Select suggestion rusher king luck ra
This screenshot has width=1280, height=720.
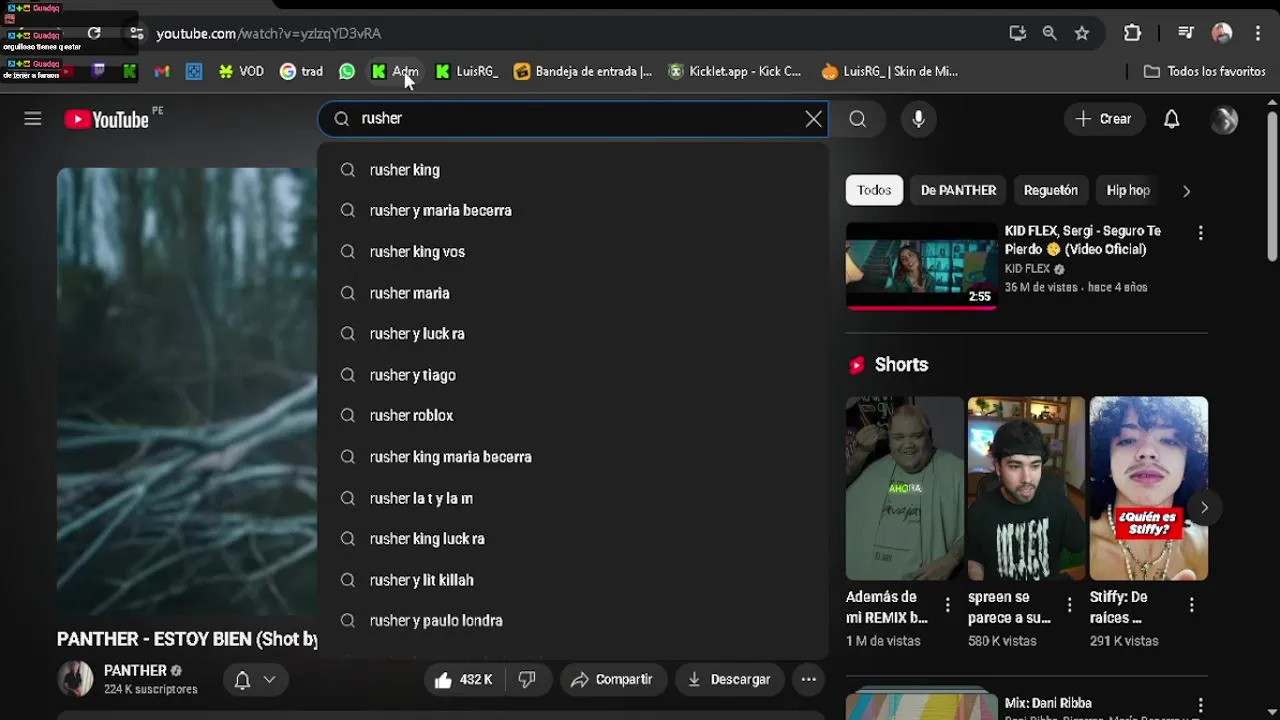(573, 539)
